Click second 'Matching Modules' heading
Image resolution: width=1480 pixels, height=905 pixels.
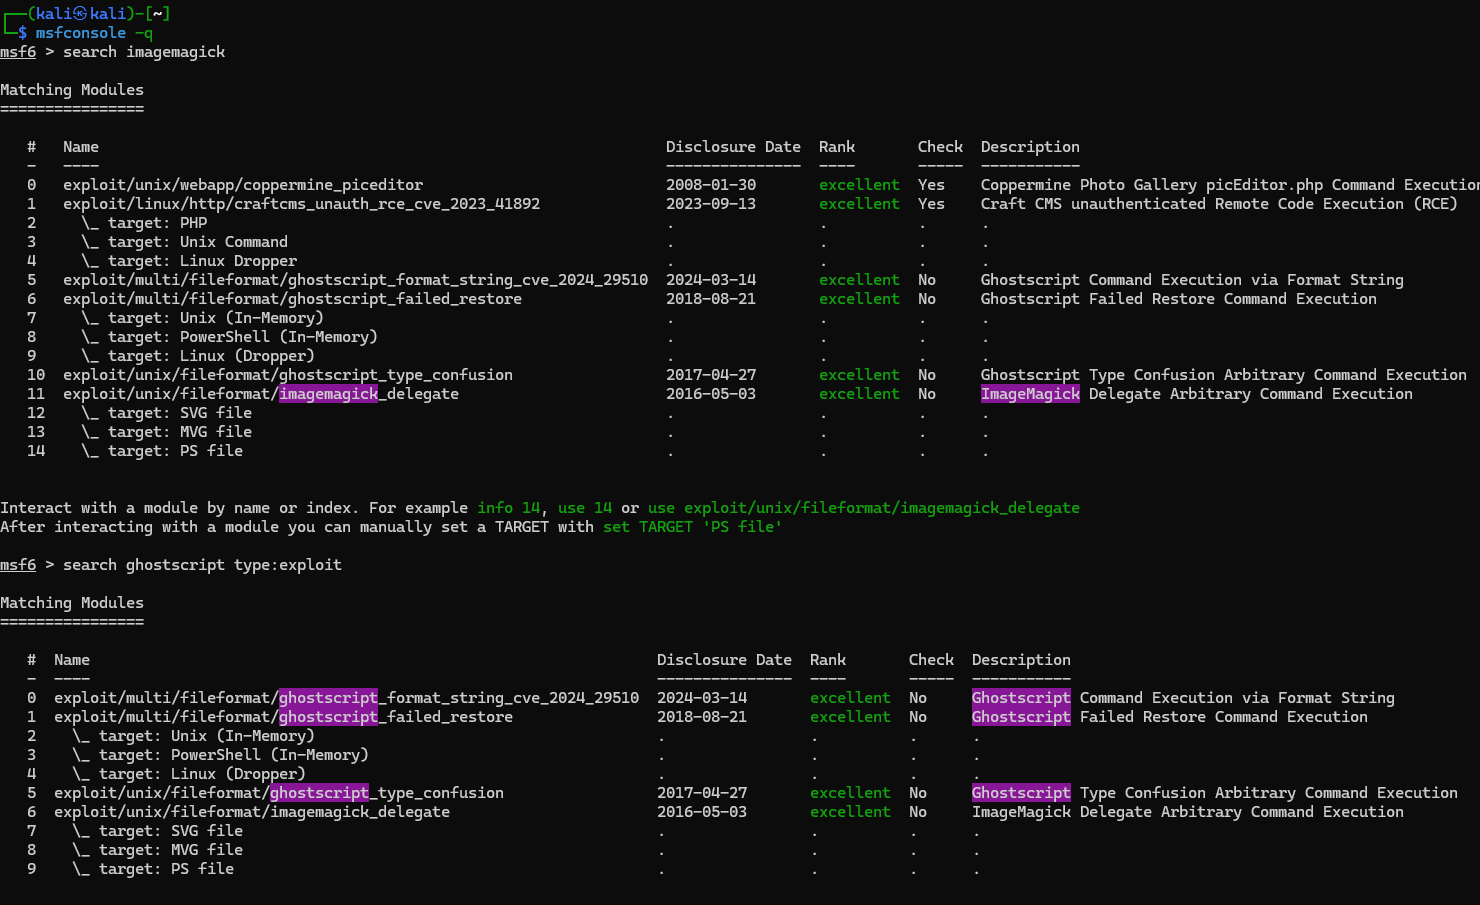point(72,603)
